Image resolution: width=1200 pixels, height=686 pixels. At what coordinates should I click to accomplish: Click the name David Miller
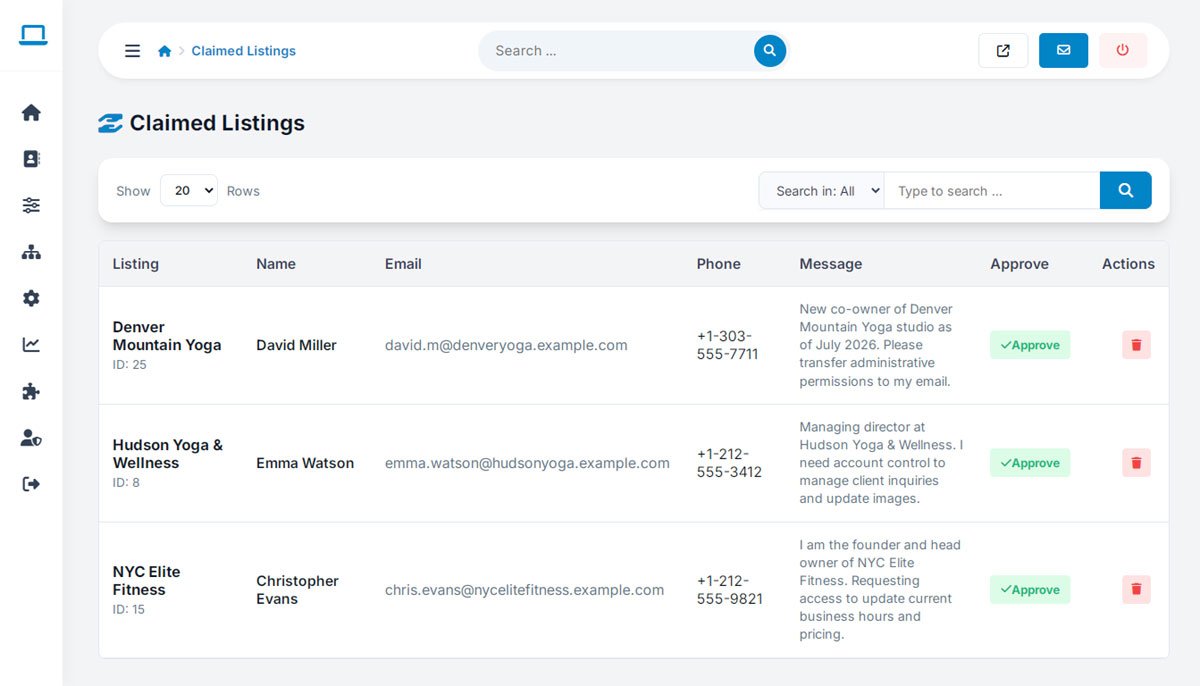pyautogui.click(x=296, y=345)
